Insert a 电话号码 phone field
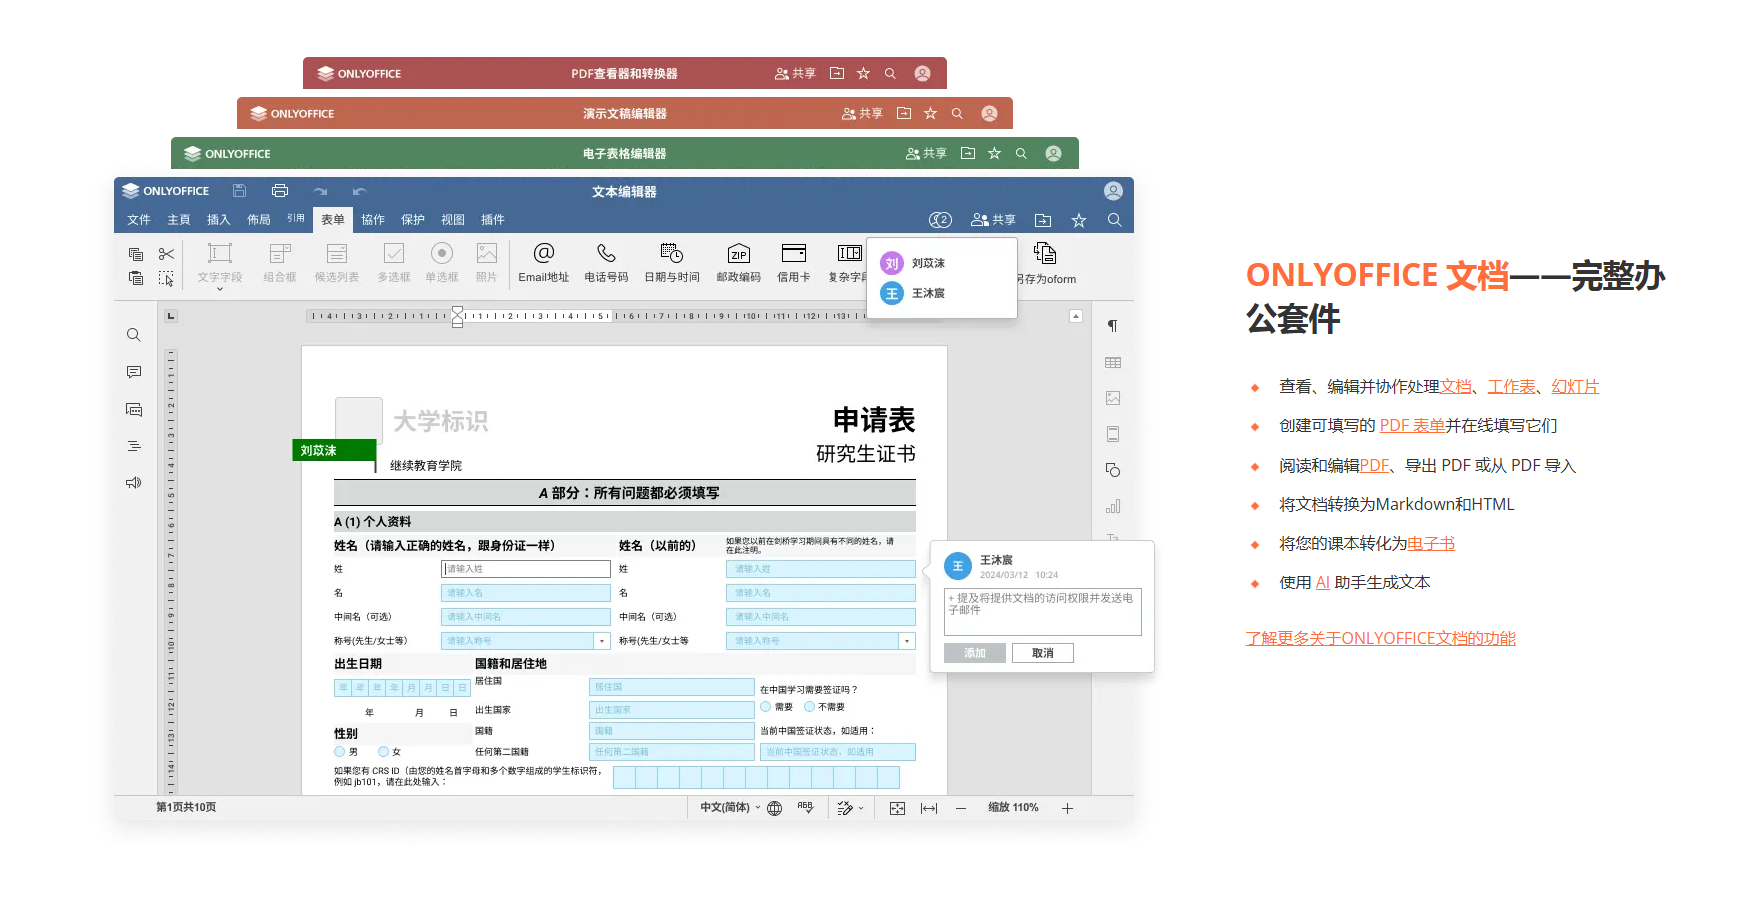1741x912 pixels. click(x=606, y=263)
